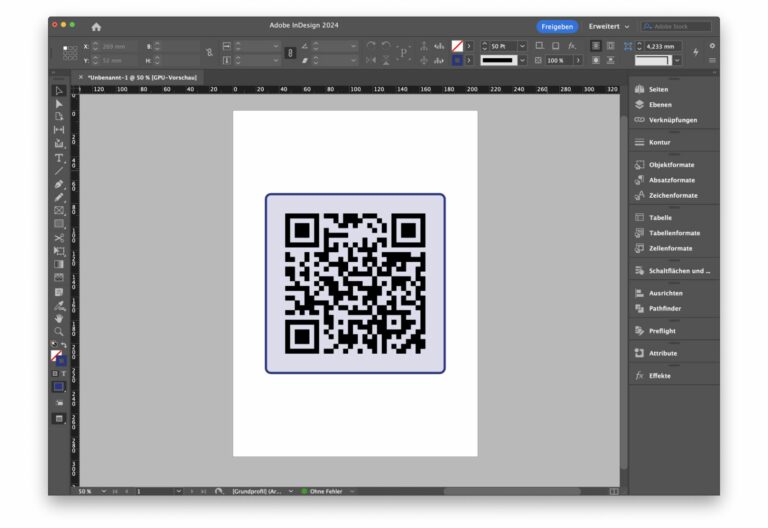This screenshot has height=528, width=768.
Task: Select the Content Collector tool
Action: coord(59,144)
